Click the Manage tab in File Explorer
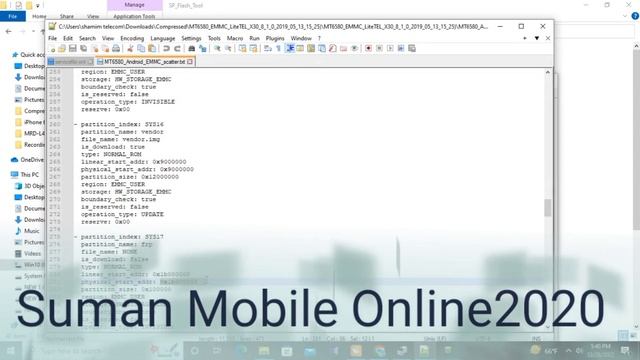The image size is (640, 360). [134, 5]
